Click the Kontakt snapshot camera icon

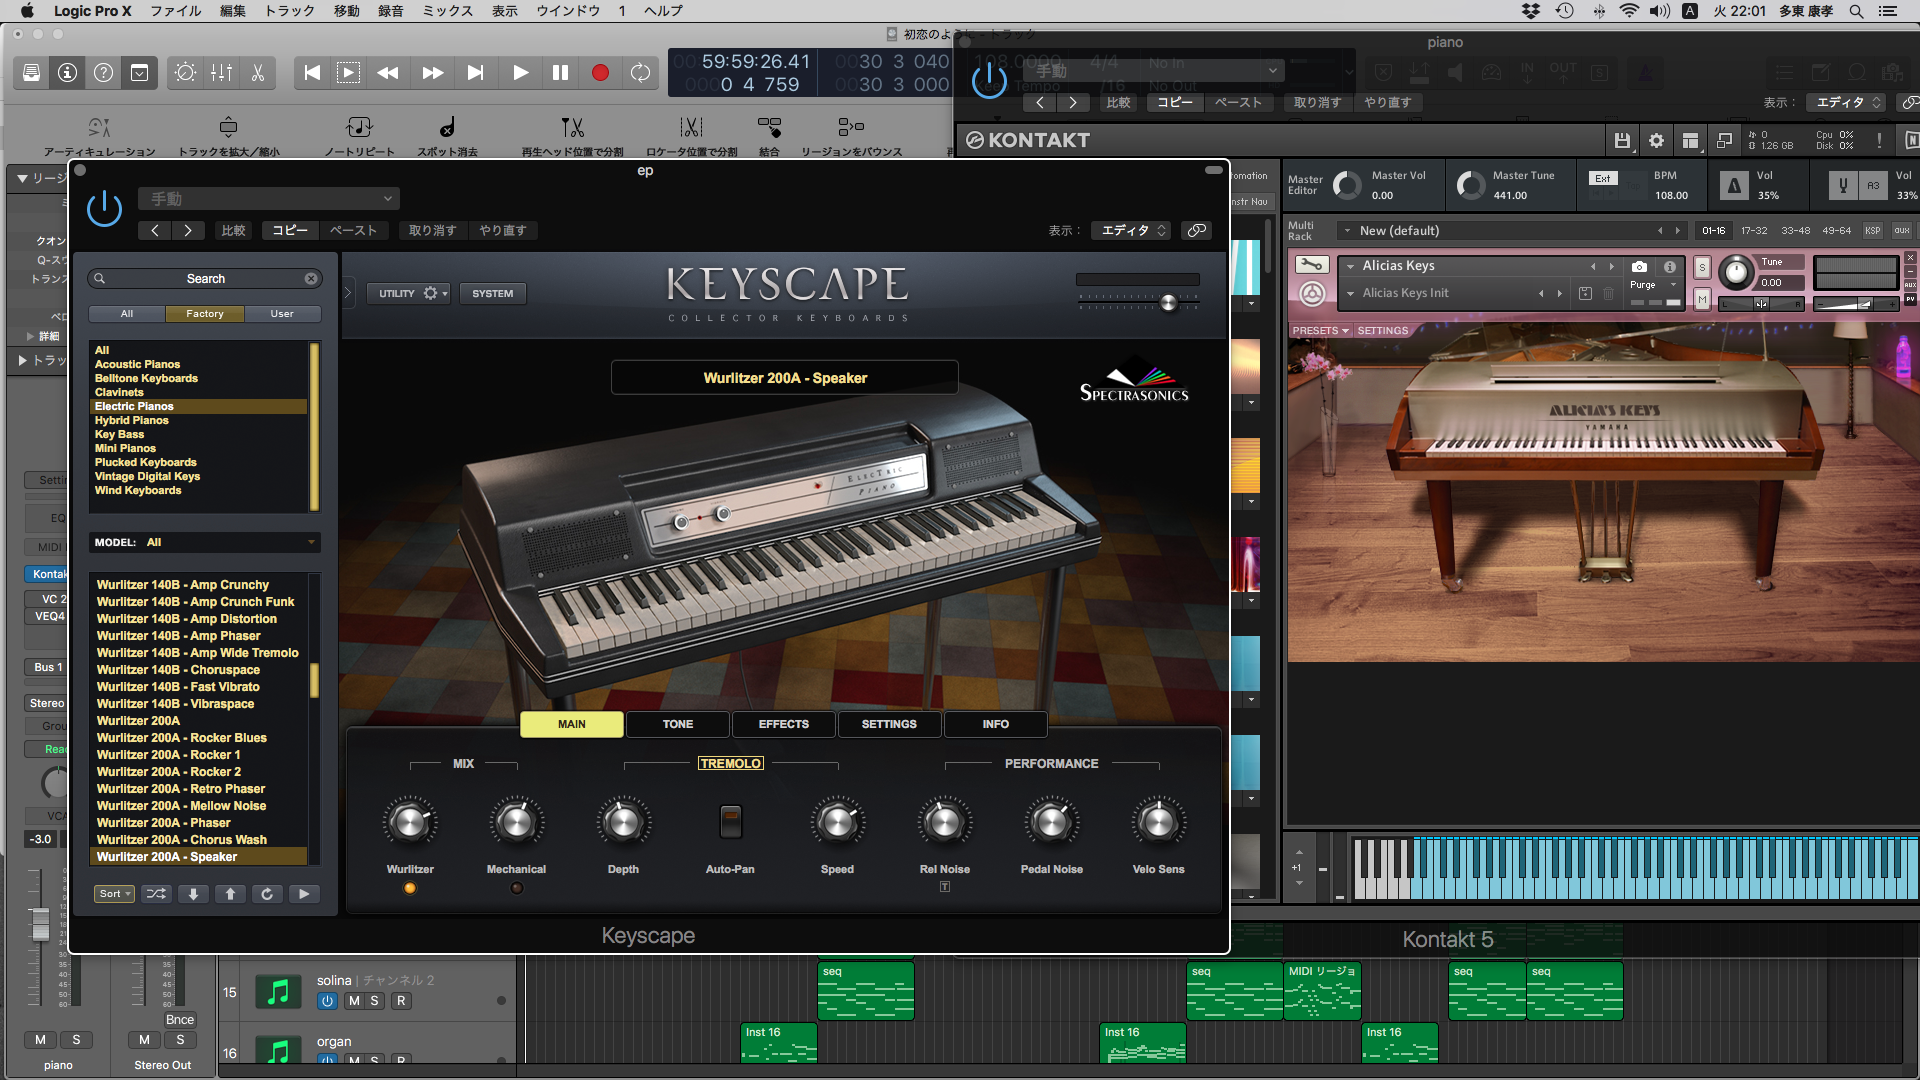(x=1639, y=267)
